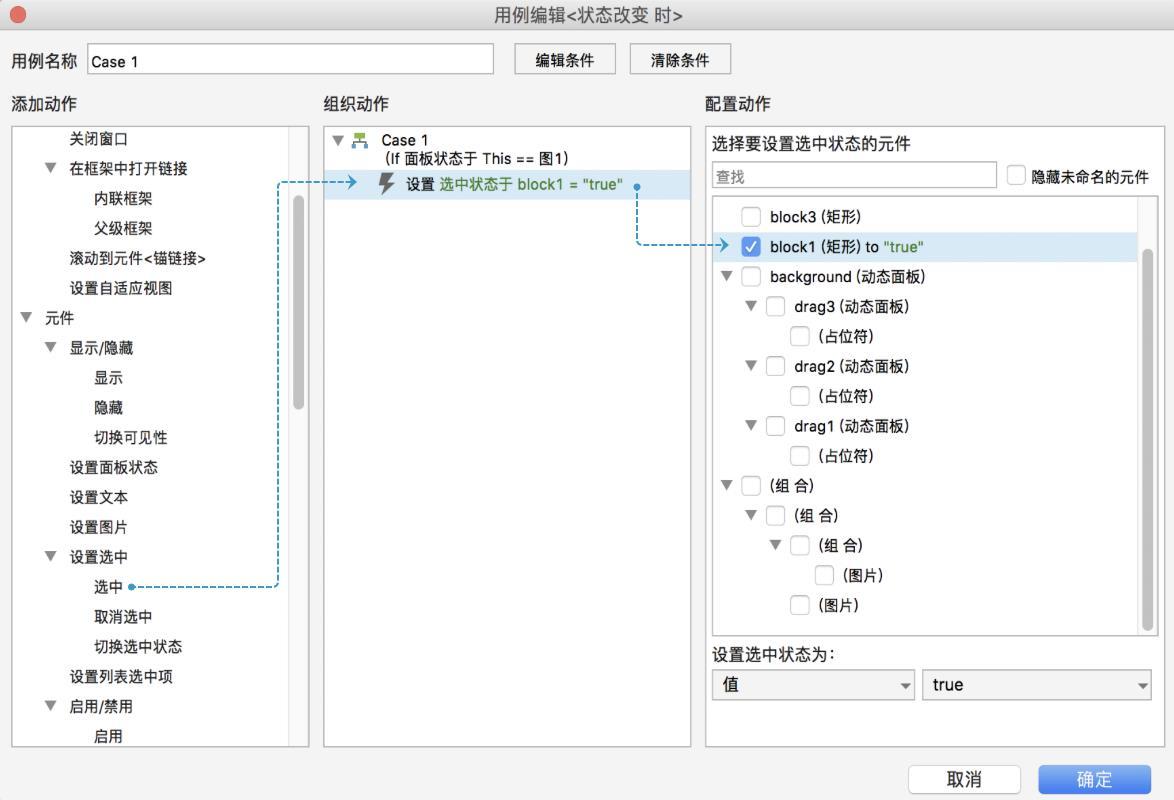This screenshot has height=800, width=1174.
Task: Select the 内联框架 action
Action: [123, 199]
